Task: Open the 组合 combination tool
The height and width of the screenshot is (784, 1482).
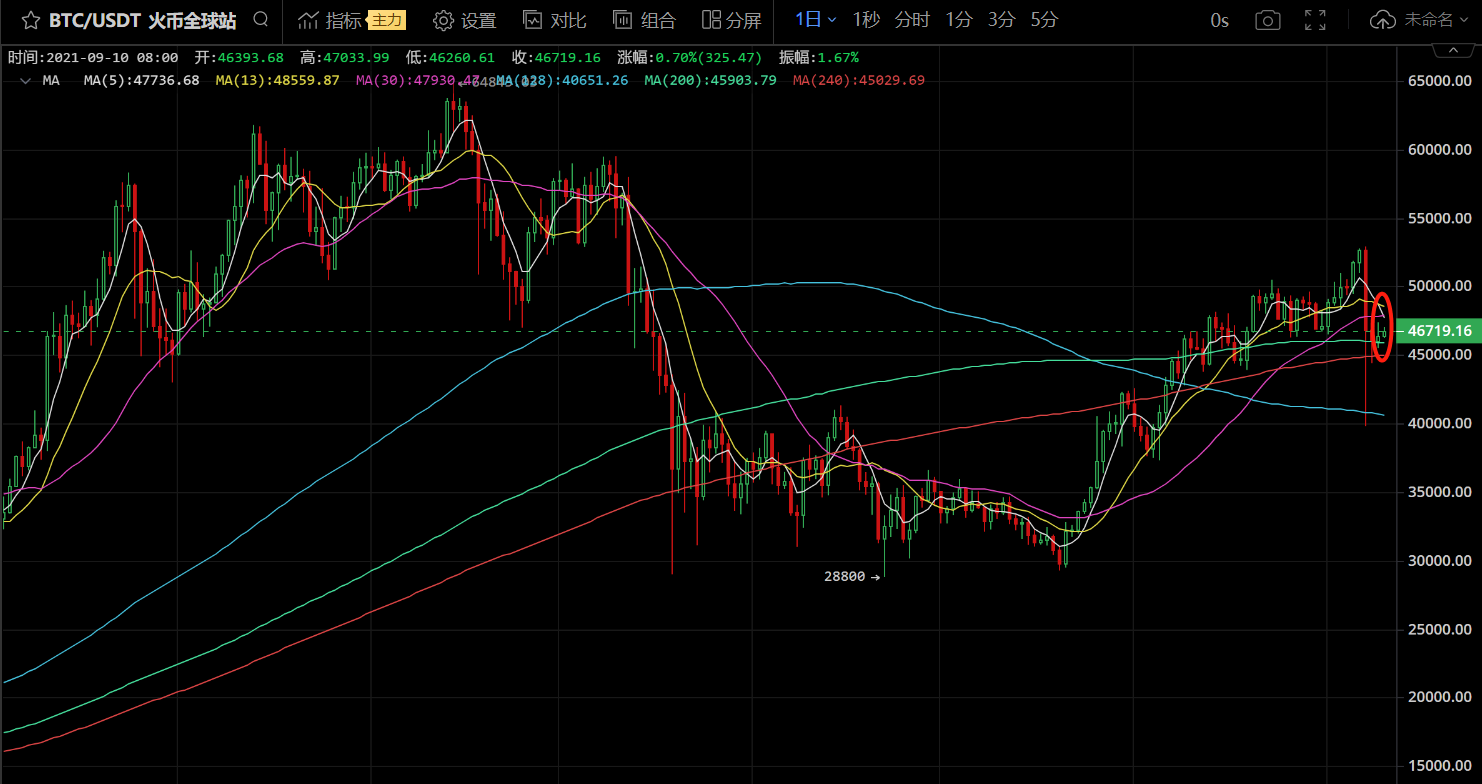Action: (644, 20)
